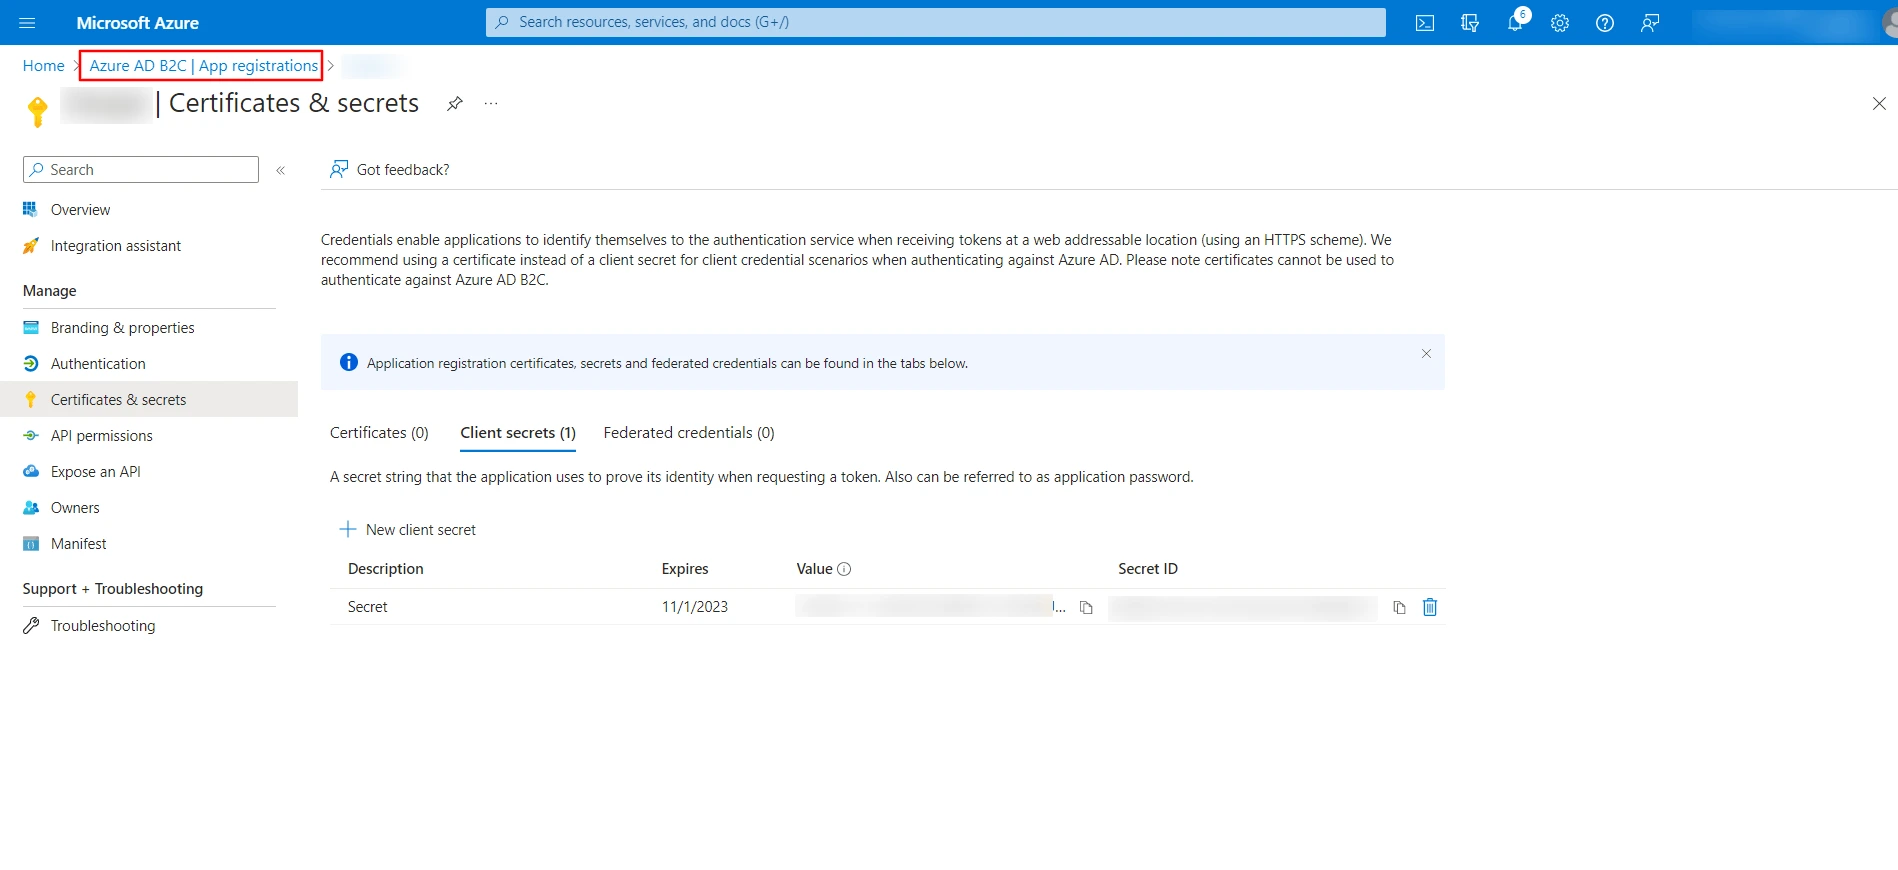Viewport: 1898px width, 870px height.
Task: Copy the Secret ID to clipboard
Action: click(x=1399, y=607)
